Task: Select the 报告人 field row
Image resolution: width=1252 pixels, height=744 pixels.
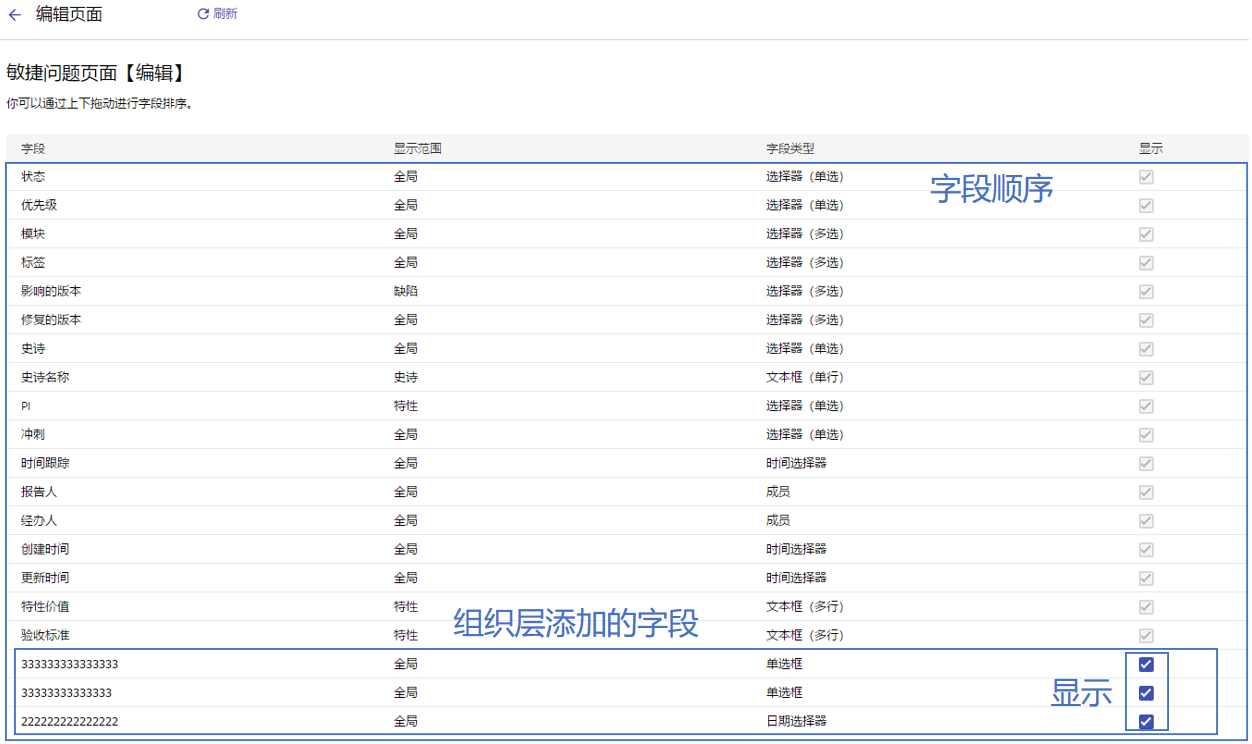Action: pos(39,492)
